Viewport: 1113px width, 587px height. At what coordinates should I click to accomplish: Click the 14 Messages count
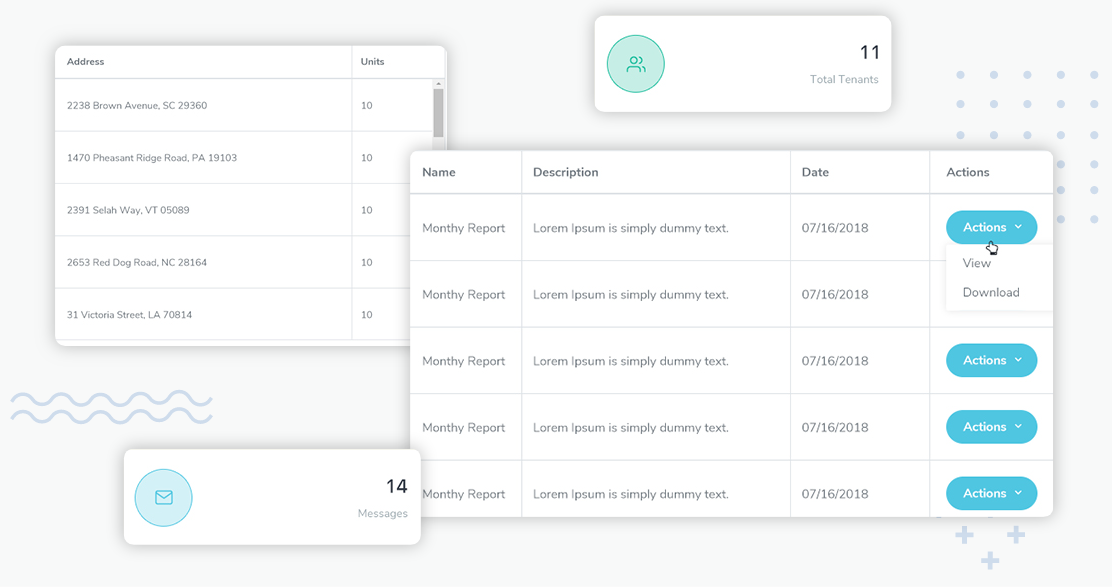(397, 486)
